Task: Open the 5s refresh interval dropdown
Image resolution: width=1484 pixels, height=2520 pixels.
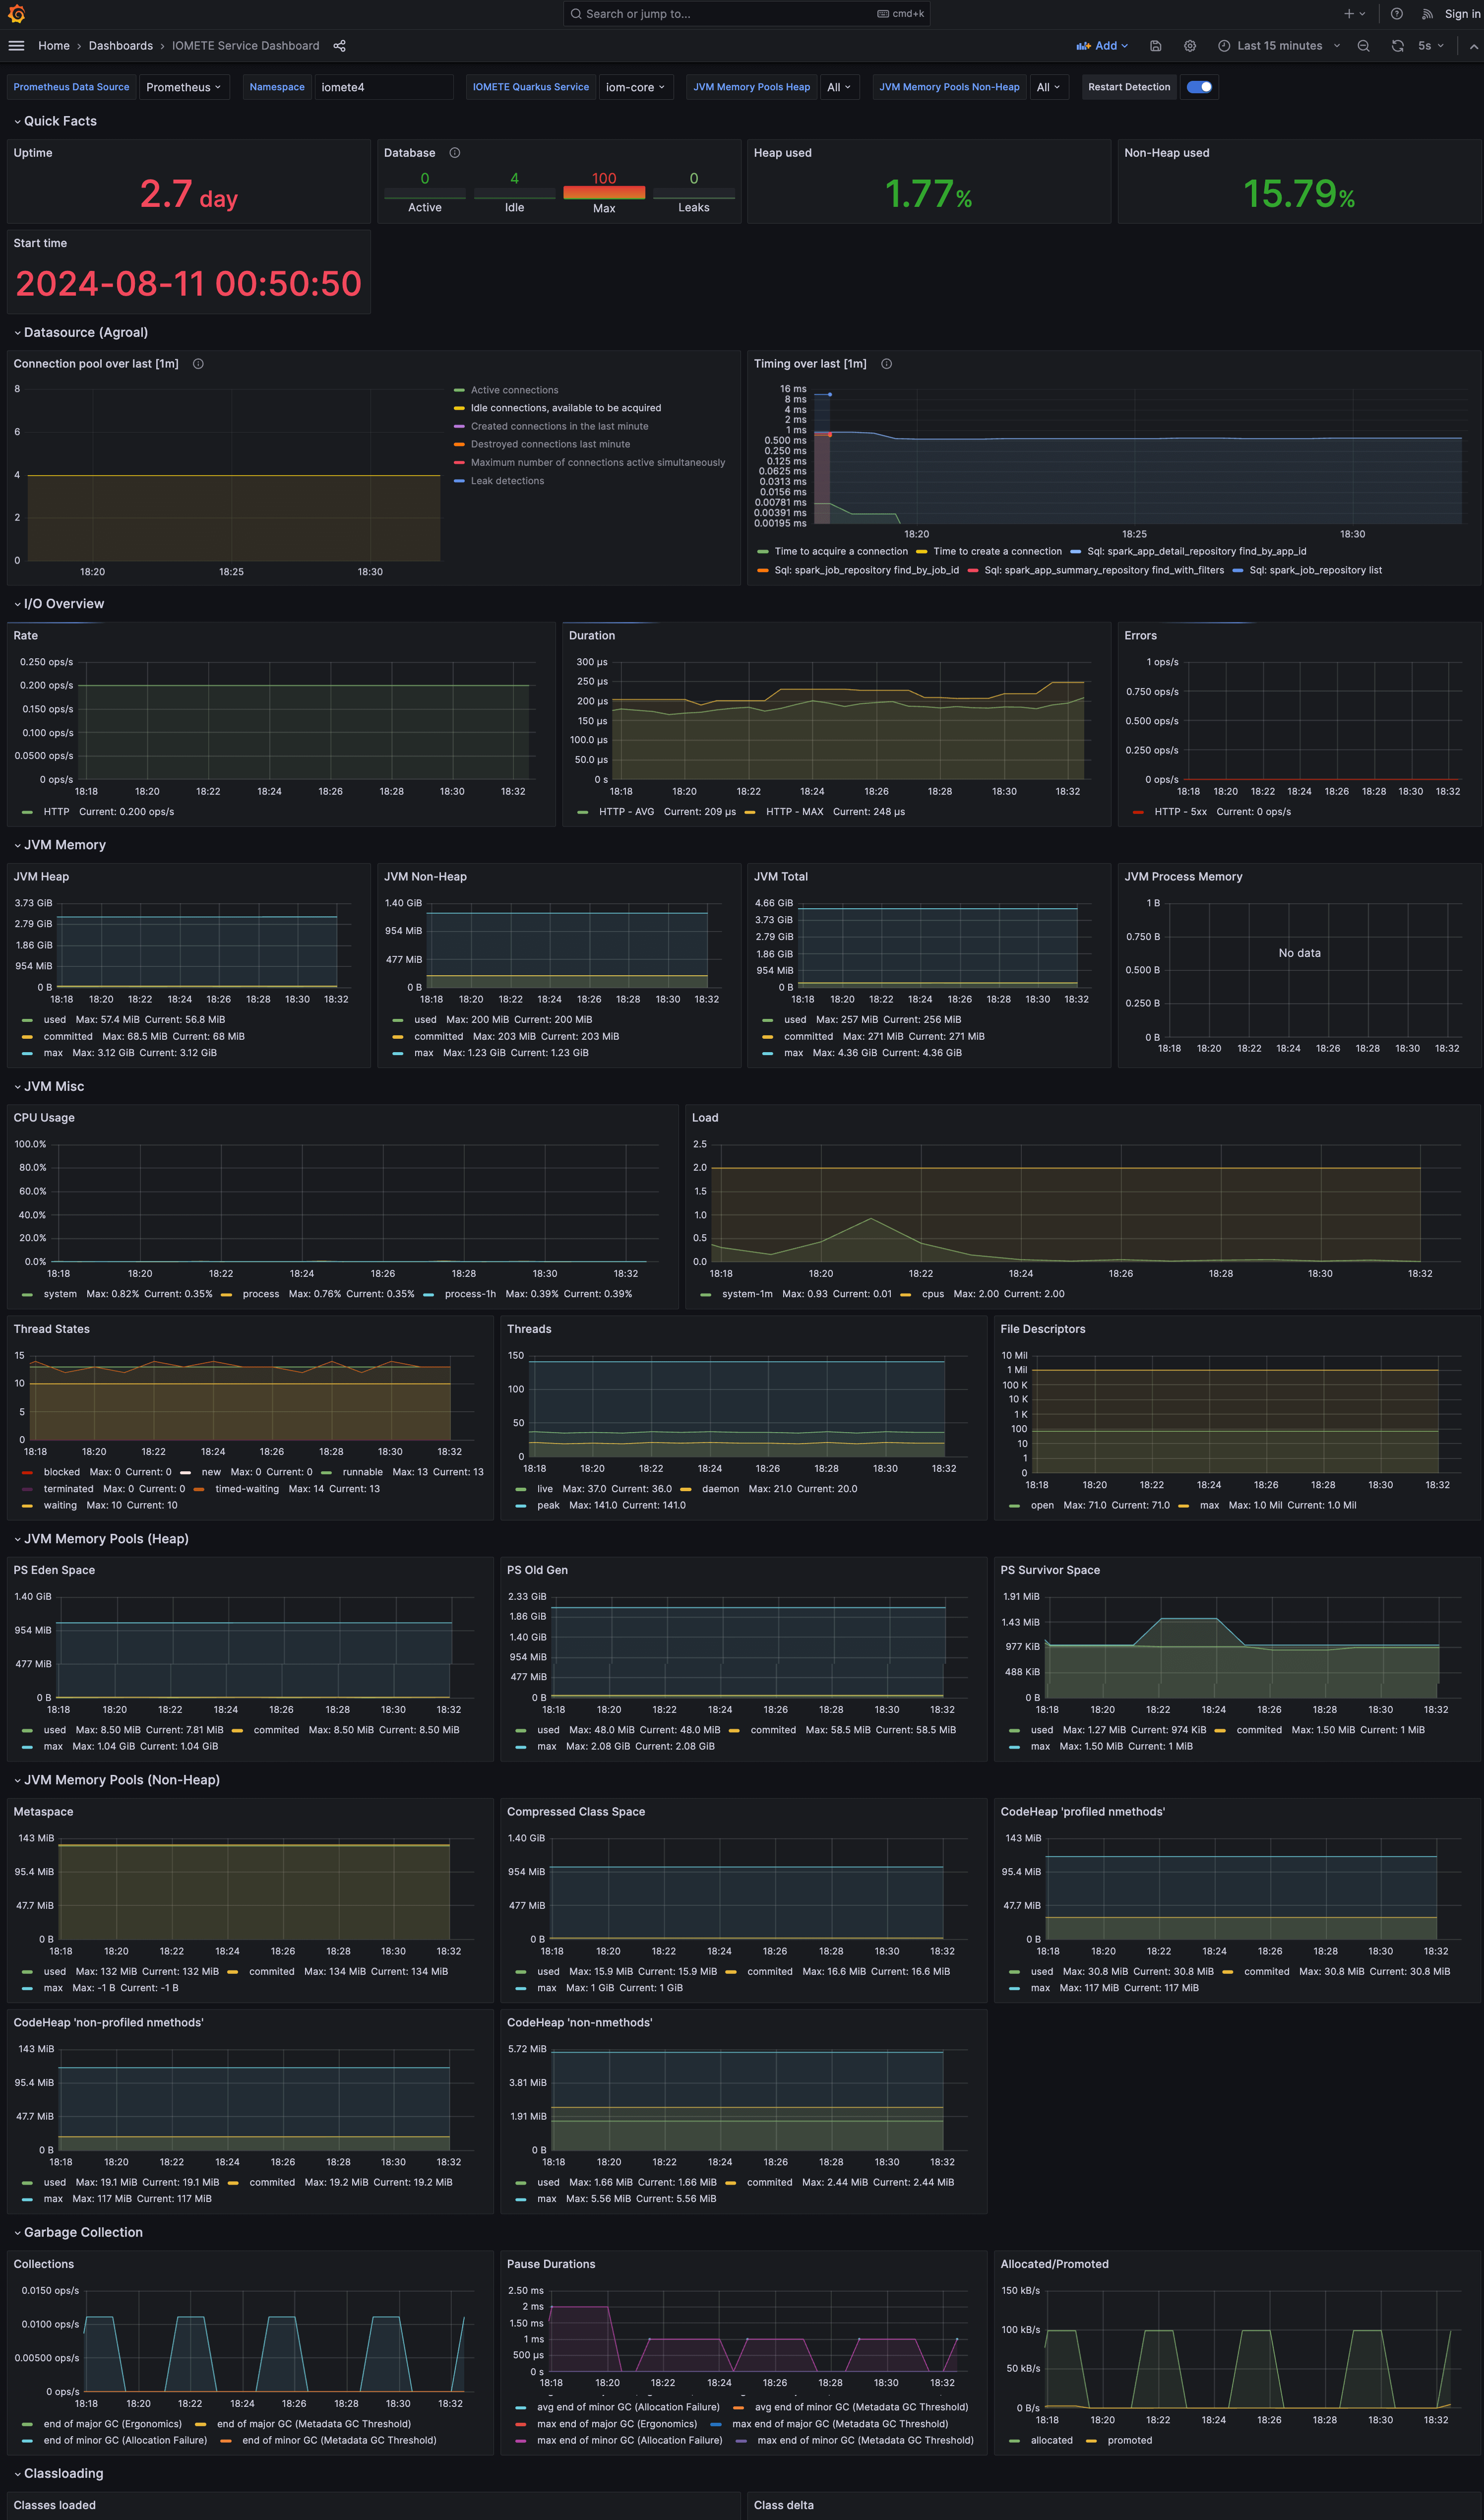Action: click(1431, 46)
